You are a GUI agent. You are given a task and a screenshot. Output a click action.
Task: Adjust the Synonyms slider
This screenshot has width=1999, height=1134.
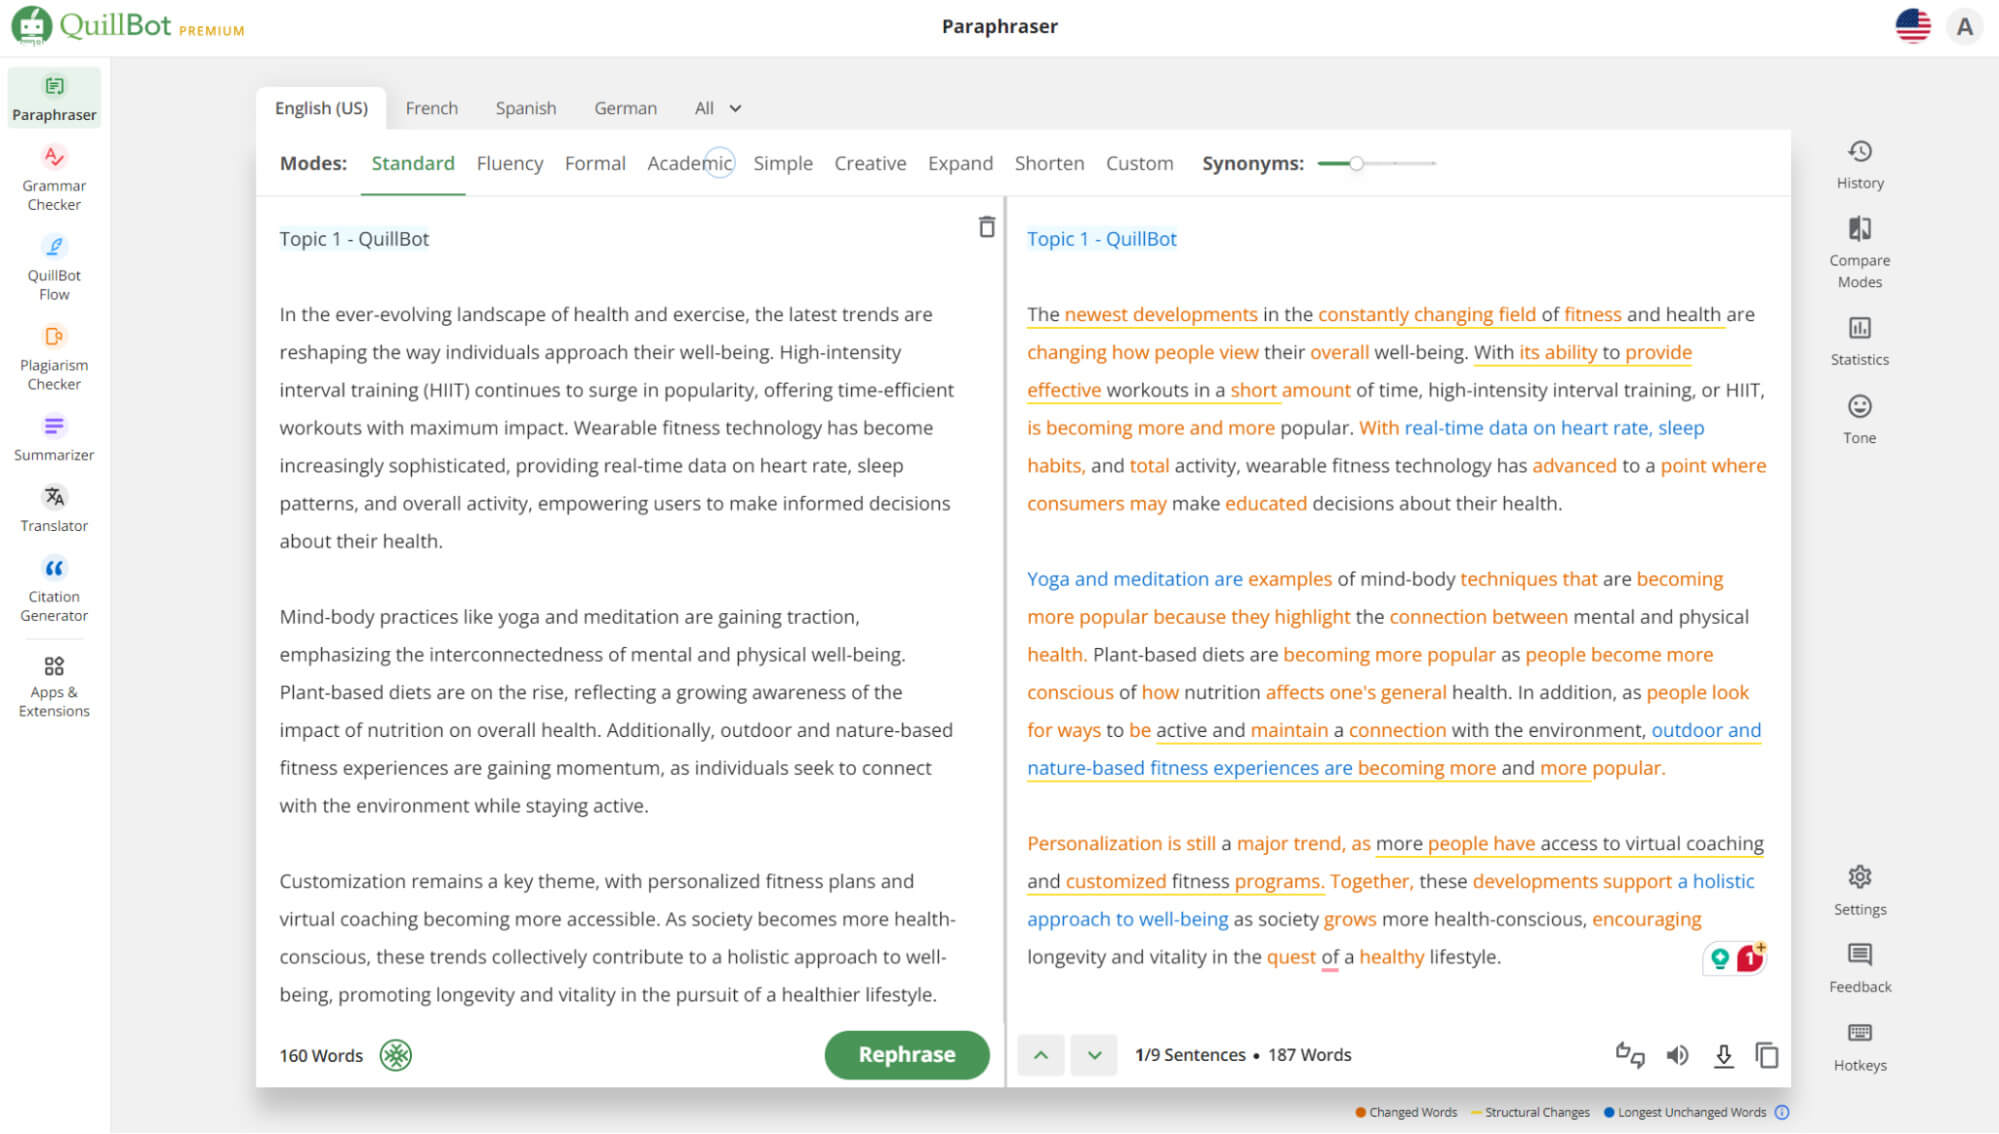click(1356, 163)
